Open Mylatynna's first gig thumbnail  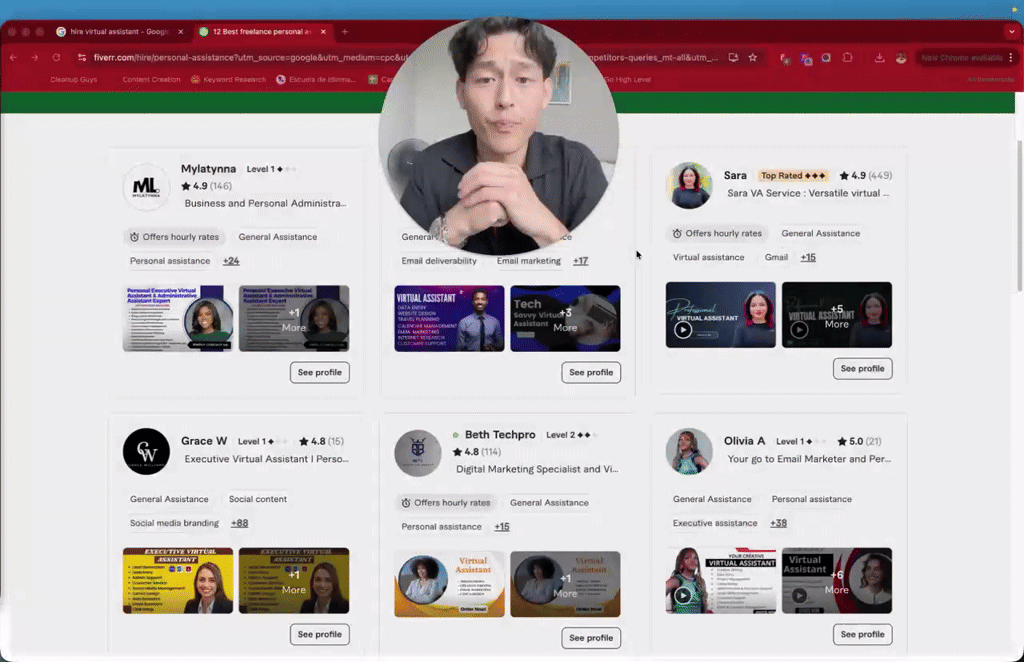pyautogui.click(x=178, y=319)
